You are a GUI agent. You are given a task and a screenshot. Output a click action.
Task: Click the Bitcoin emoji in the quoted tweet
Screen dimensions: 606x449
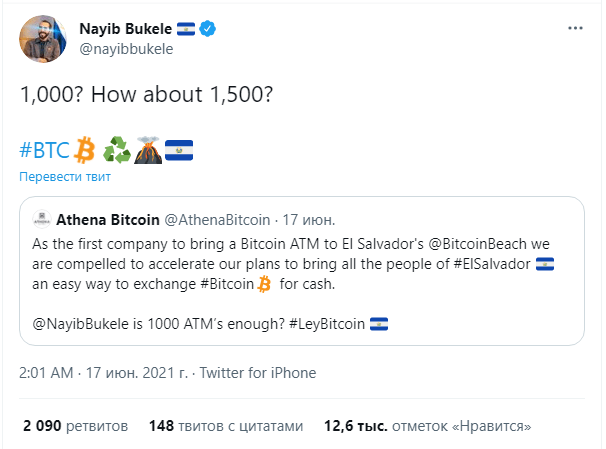(x=264, y=284)
